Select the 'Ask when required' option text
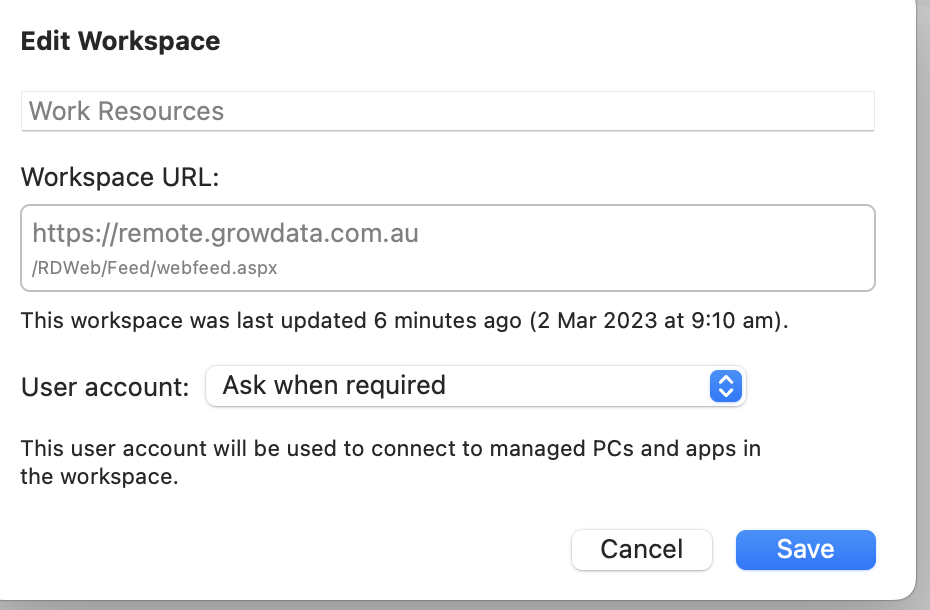 [x=334, y=386]
